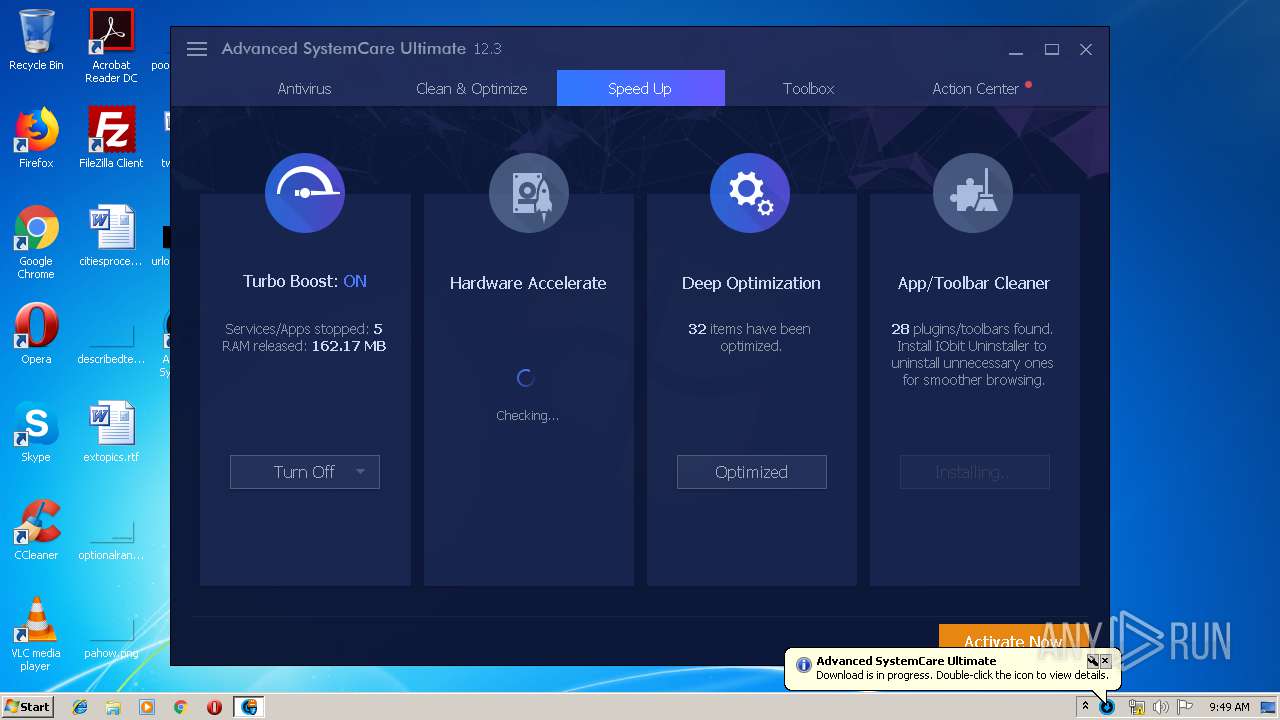Open the hamburger main menu
Screen dimensions: 1280x720
pos(197,49)
